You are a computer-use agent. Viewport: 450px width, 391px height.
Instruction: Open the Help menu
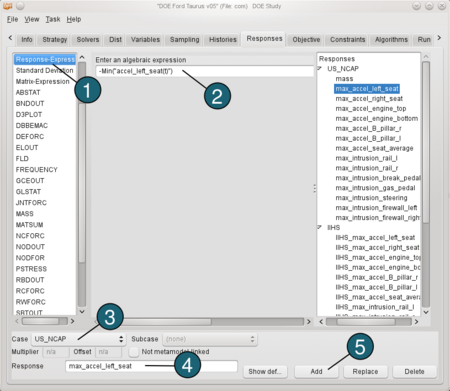click(x=74, y=19)
